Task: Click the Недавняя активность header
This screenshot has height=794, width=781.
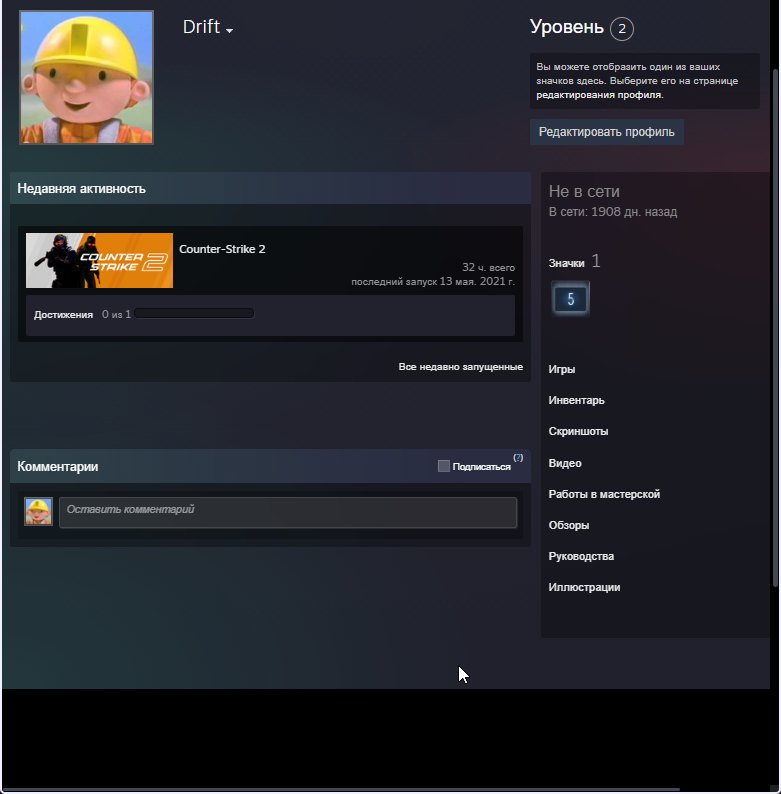Action: click(270, 188)
